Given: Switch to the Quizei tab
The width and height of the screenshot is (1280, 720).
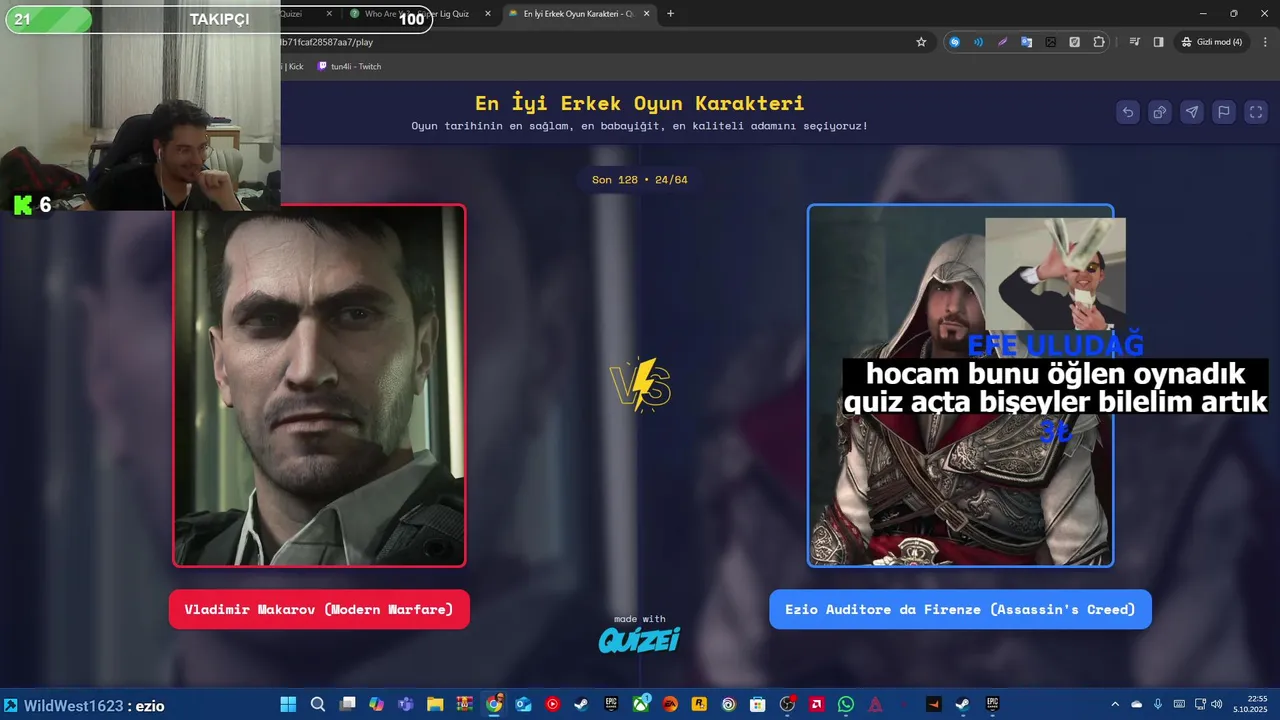Looking at the screenshot, I should tap(300, 14).
